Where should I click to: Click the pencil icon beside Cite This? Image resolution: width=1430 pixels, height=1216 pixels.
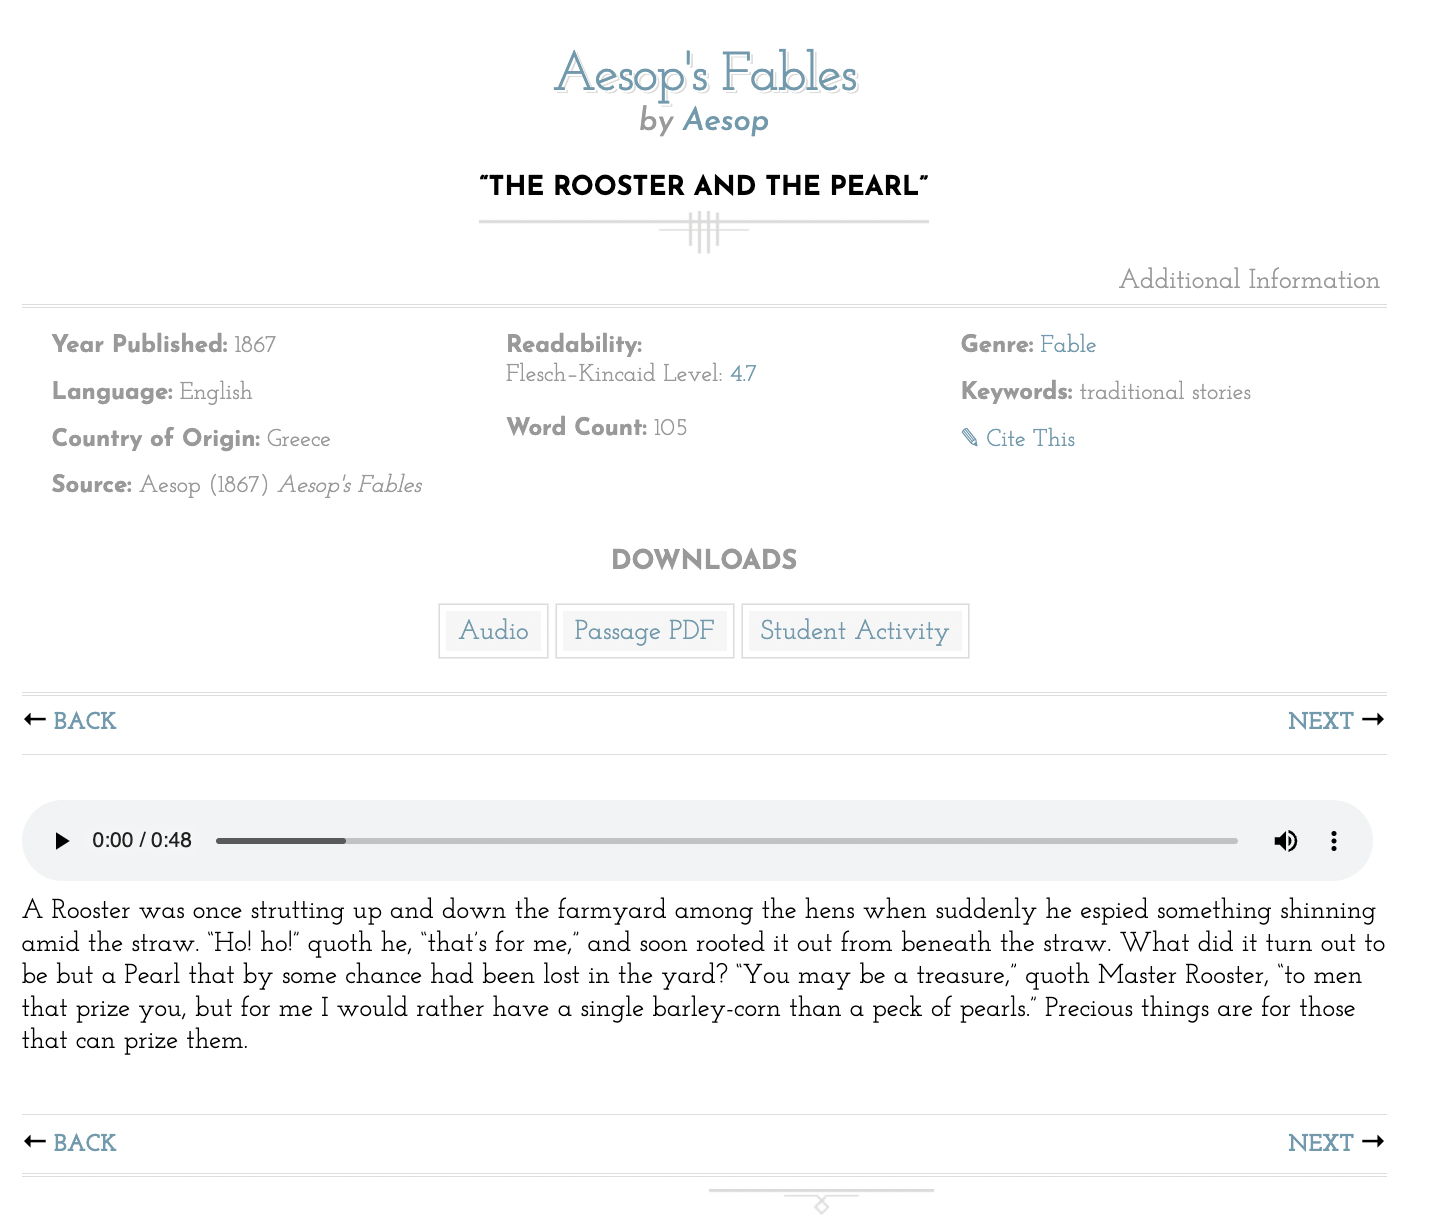coord(969,438)
